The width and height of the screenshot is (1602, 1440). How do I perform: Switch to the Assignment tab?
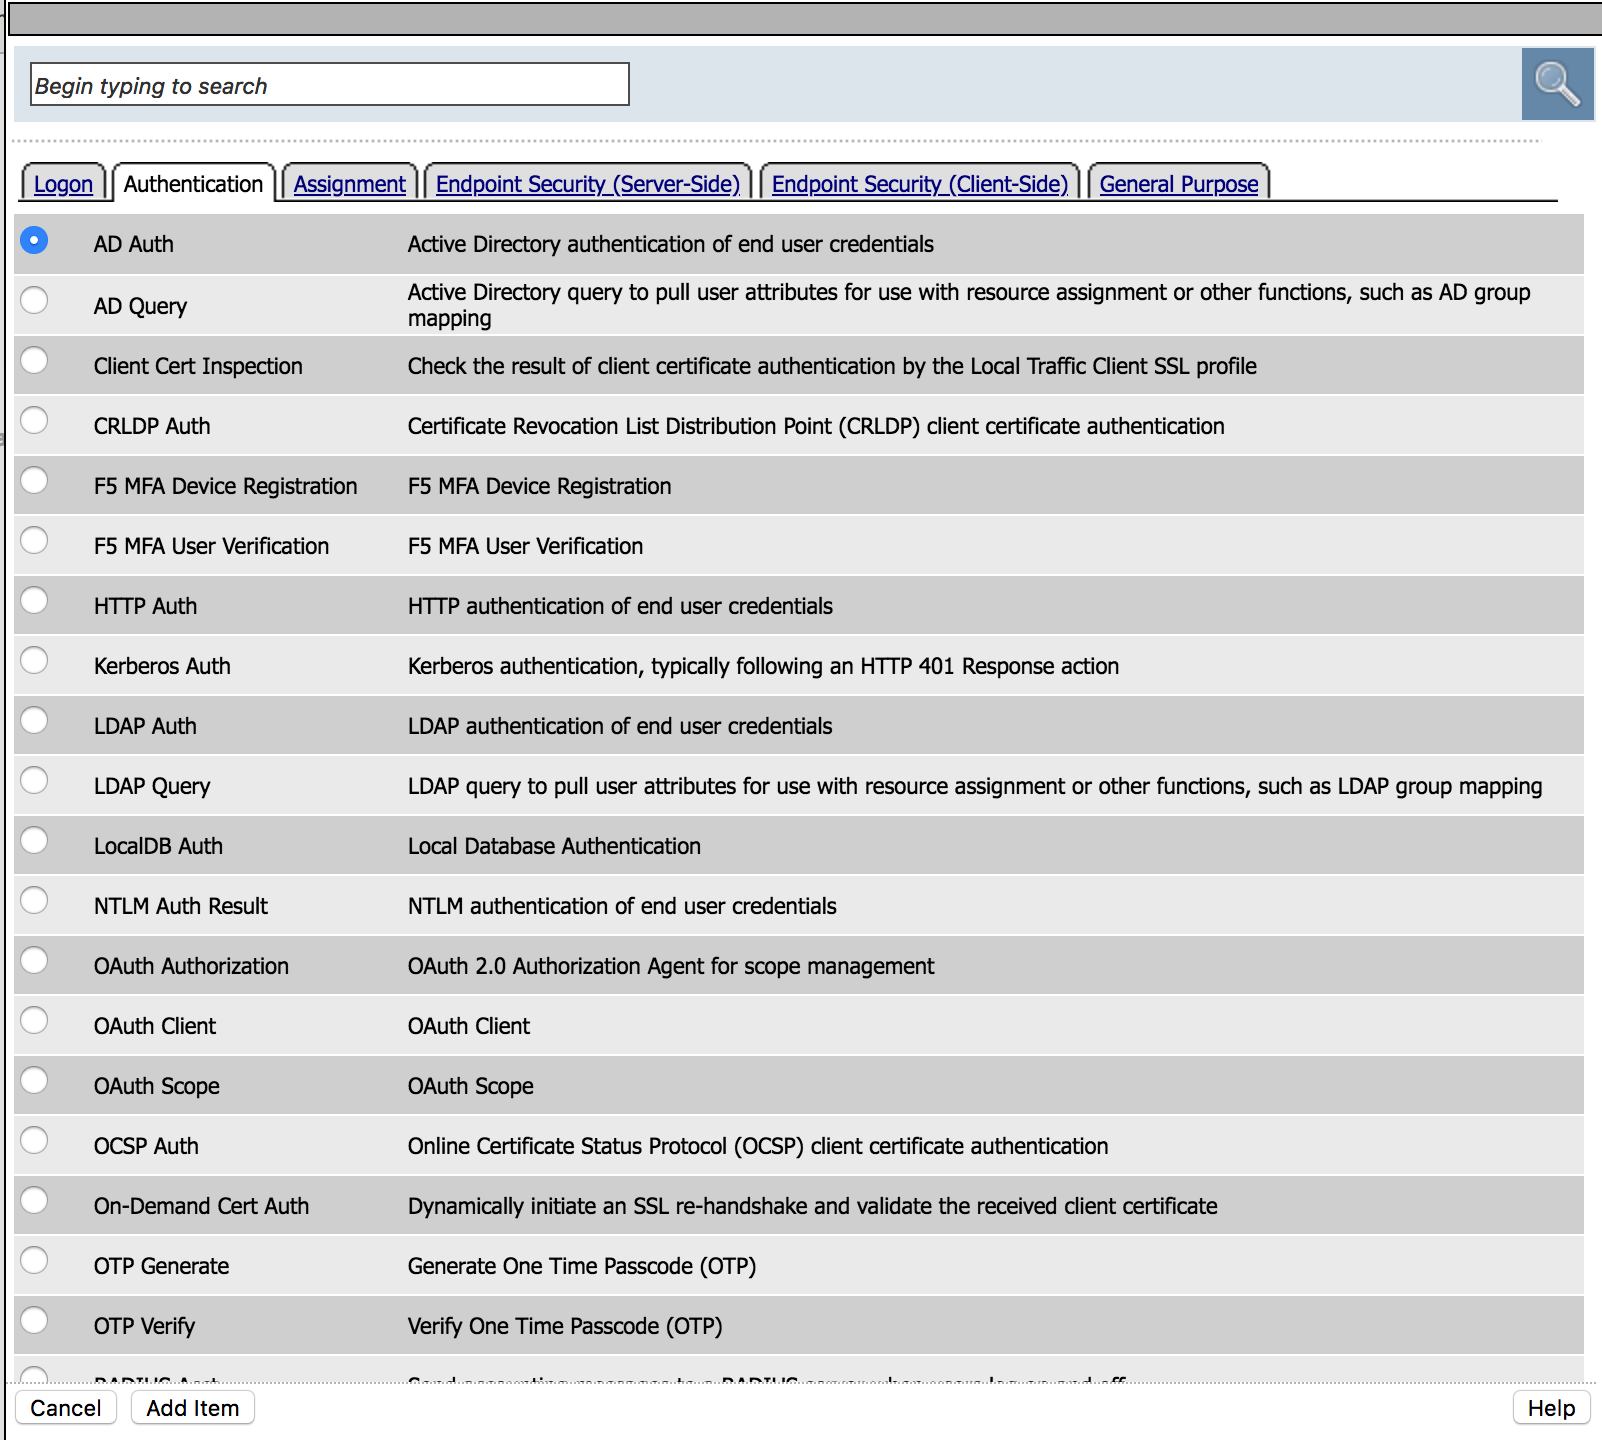pos(349,184)
